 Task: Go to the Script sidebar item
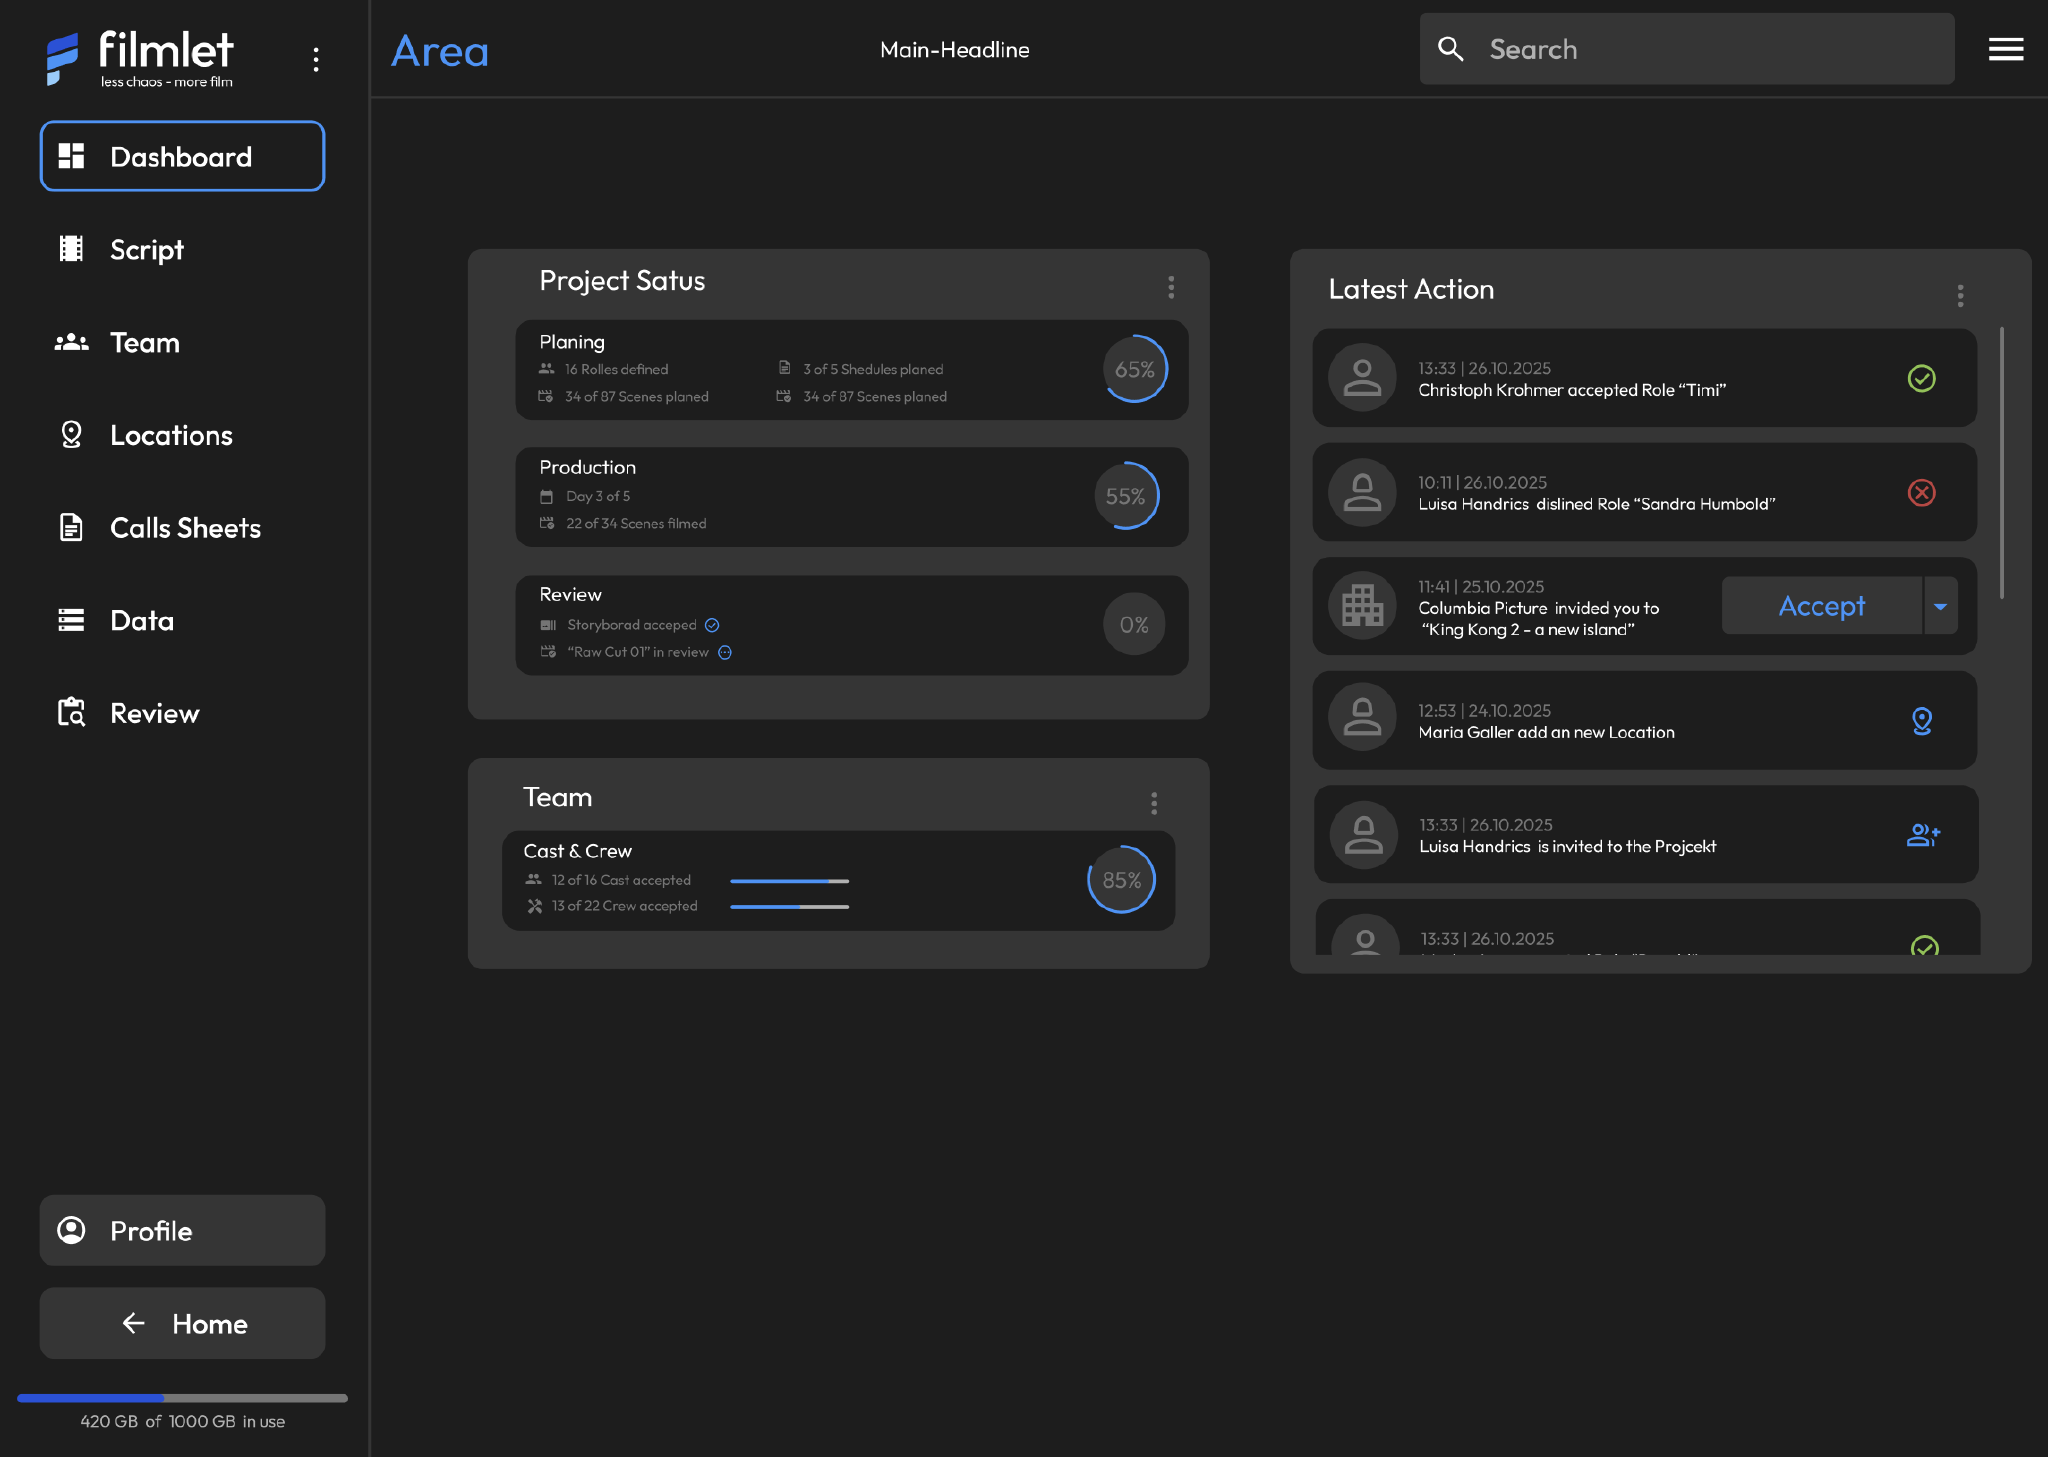coord(146,249)
